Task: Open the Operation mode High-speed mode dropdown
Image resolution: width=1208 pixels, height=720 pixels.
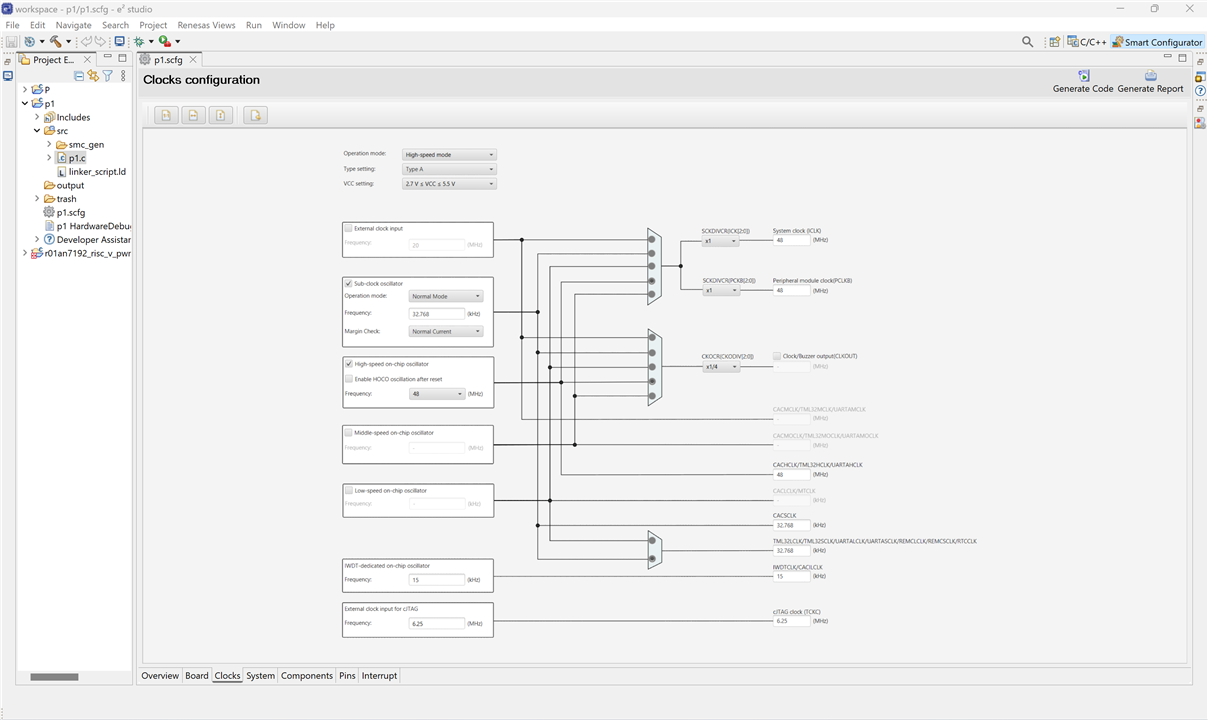Action: pyautogui.click(x=449, y=155)
